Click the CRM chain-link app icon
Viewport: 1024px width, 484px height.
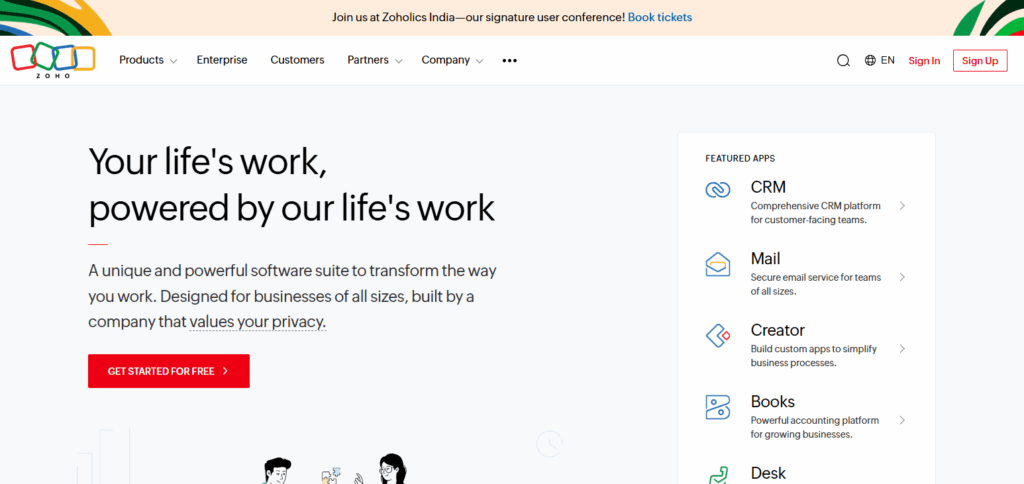(x=718, y=190)
